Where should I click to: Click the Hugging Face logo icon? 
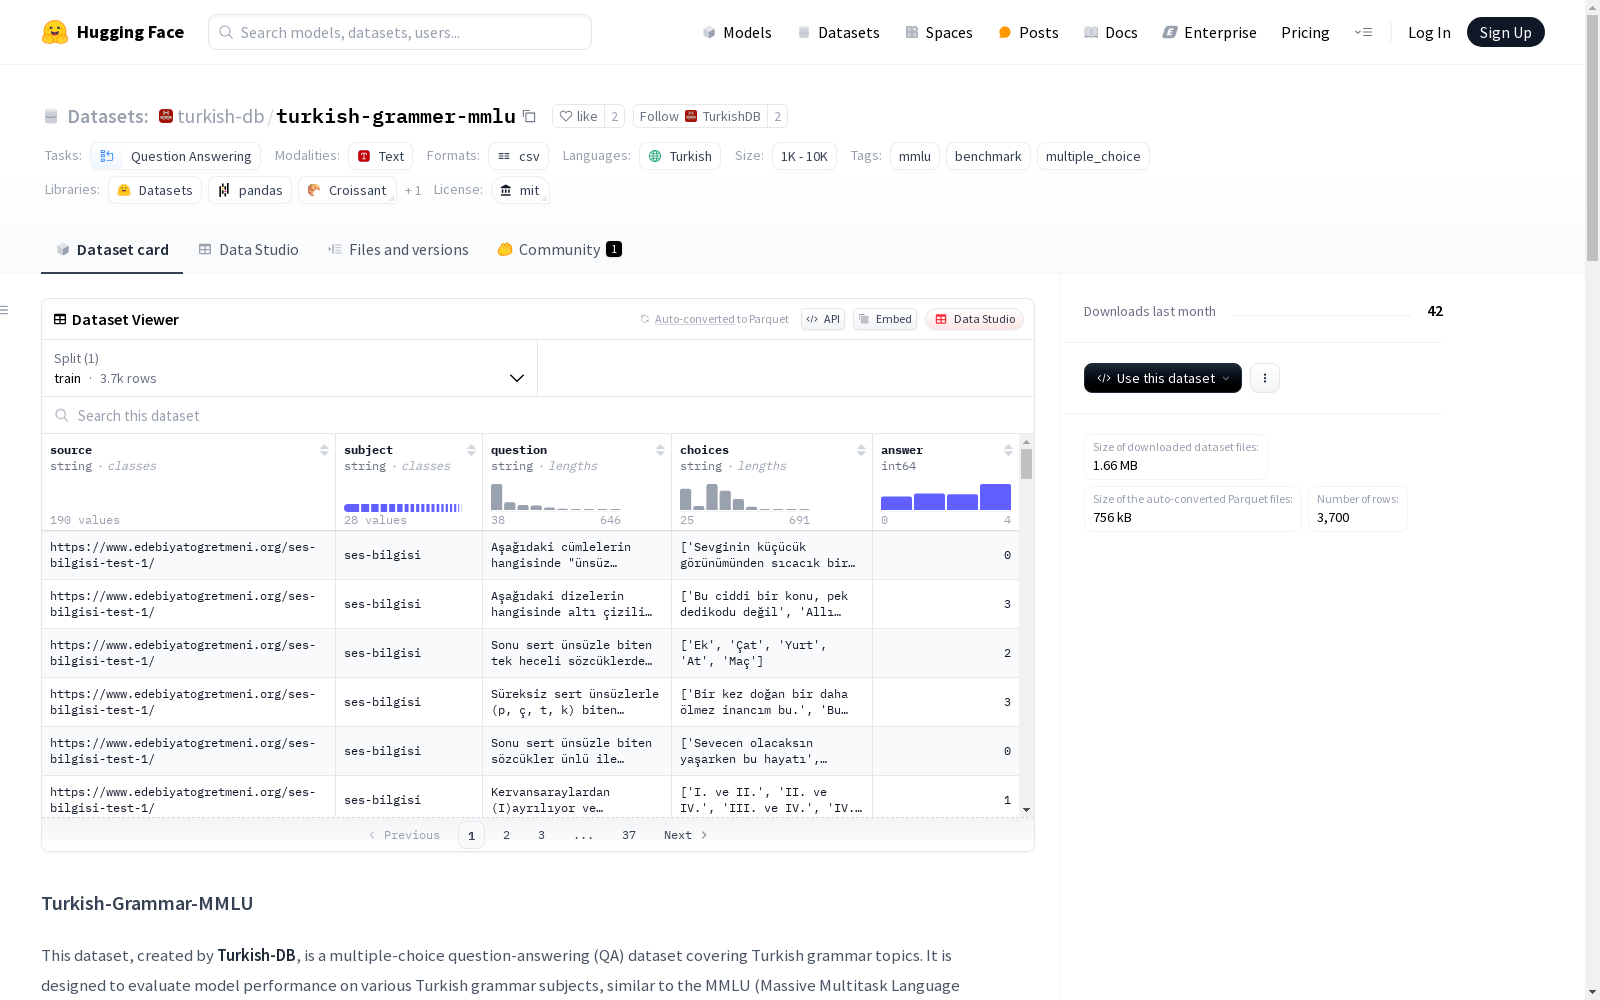coord(55,32)
